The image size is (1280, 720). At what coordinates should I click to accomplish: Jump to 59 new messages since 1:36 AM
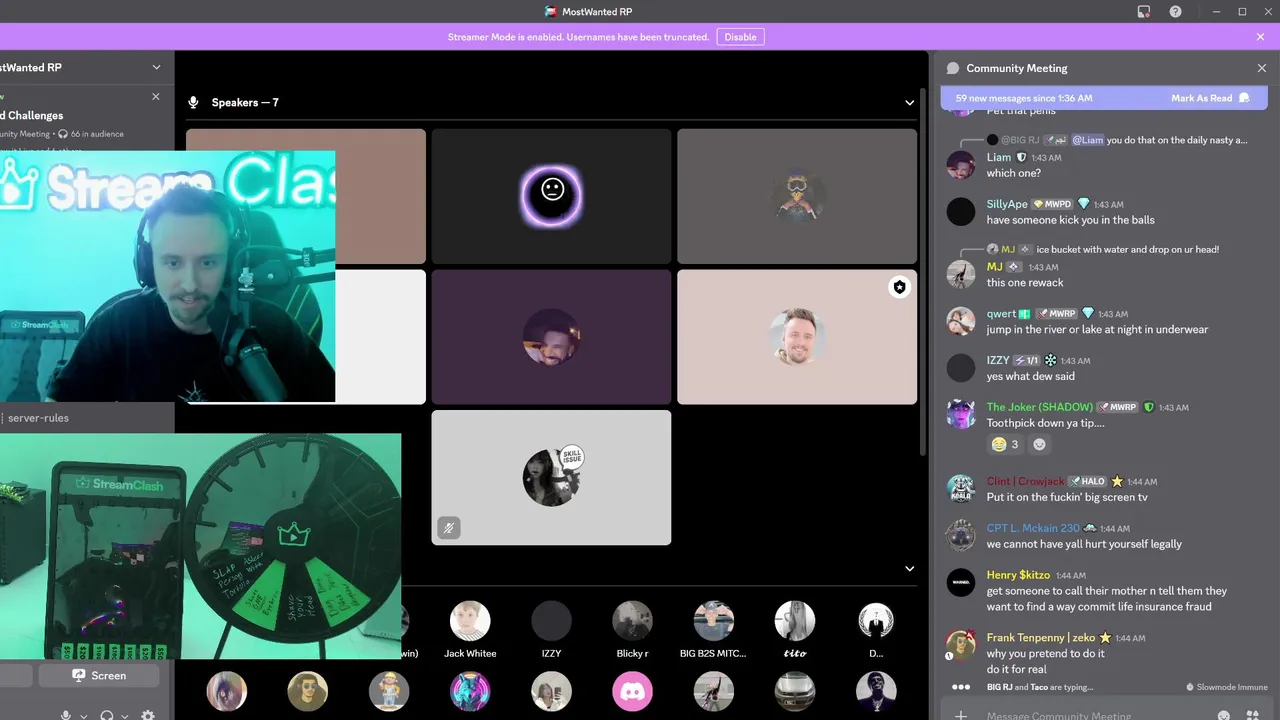[1024, 98]
